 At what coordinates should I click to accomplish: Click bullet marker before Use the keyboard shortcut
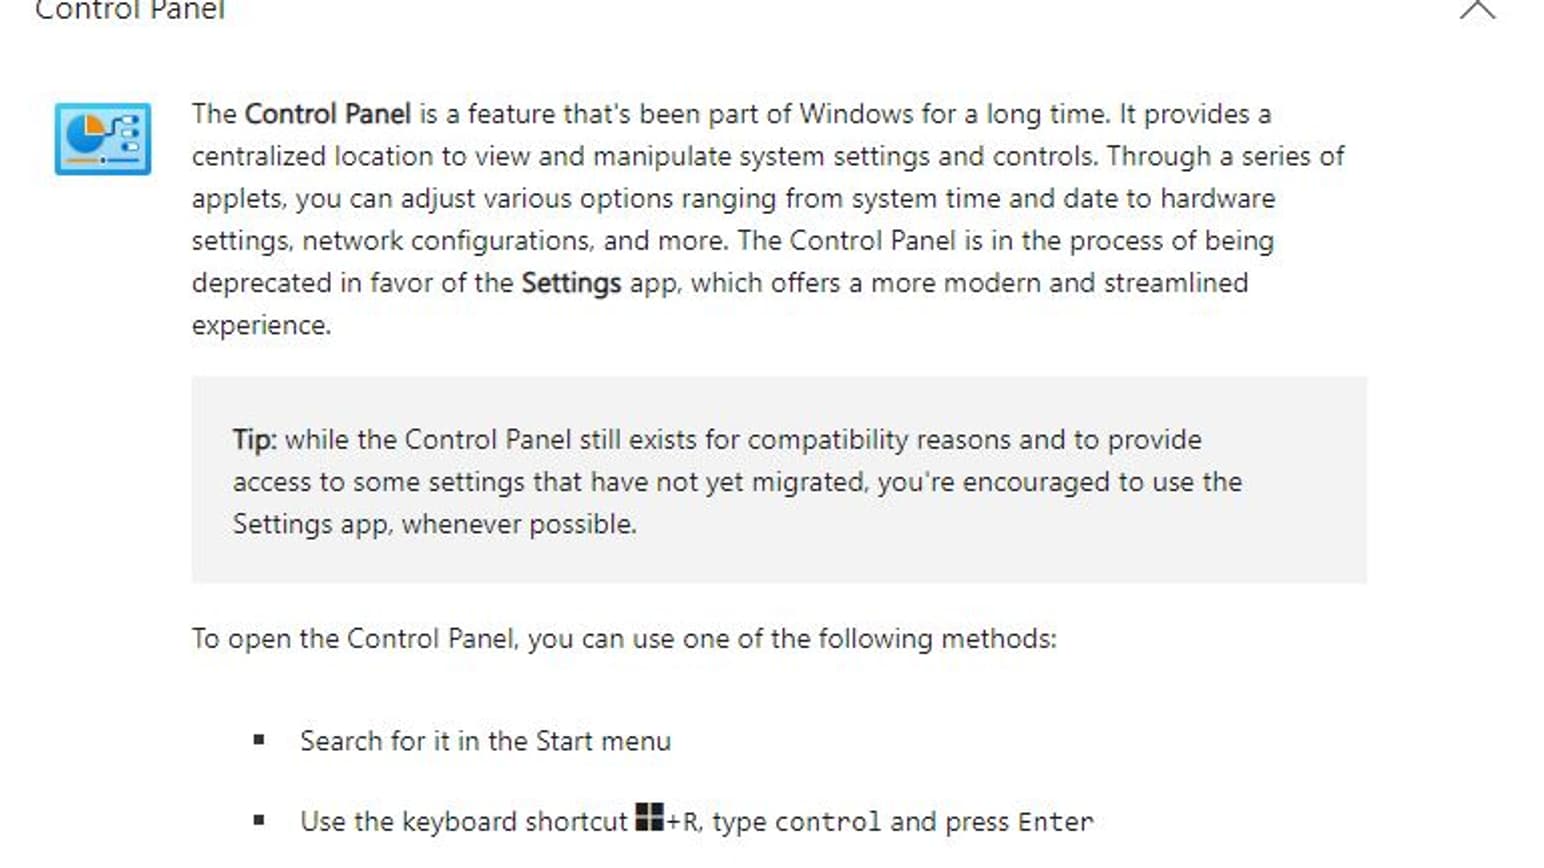pos(259,820)
